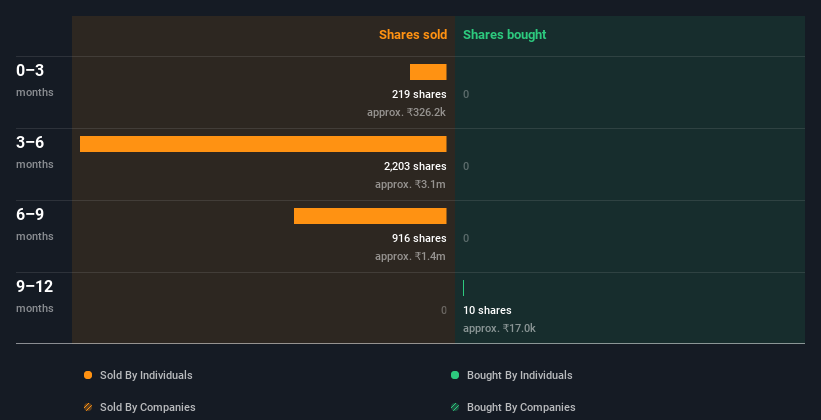The height and width of the screenshot is (420, 821).
Task: Click the striped orange Sold By Companies icon
Action: click(88, 407)
